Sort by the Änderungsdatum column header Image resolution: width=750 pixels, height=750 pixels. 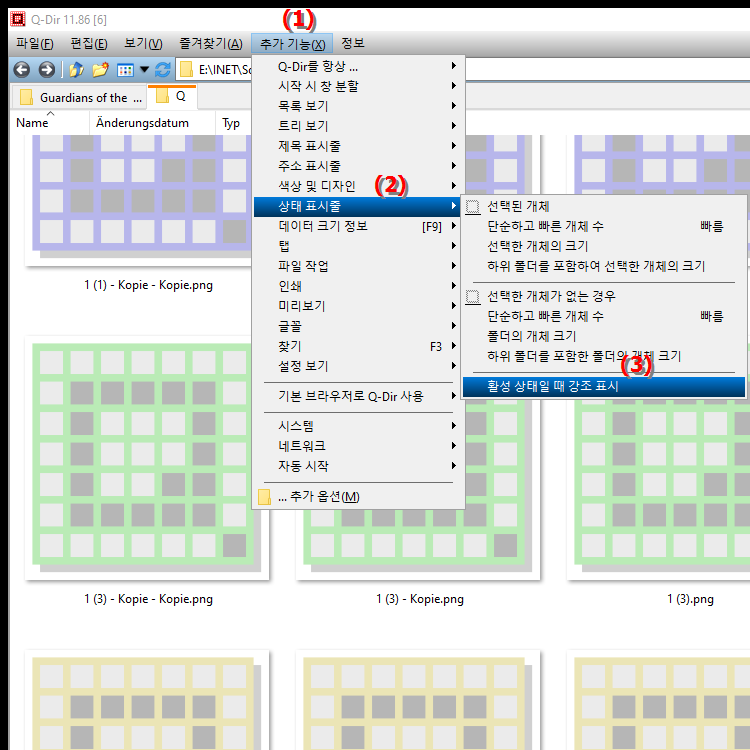click(x=152, y=123)
